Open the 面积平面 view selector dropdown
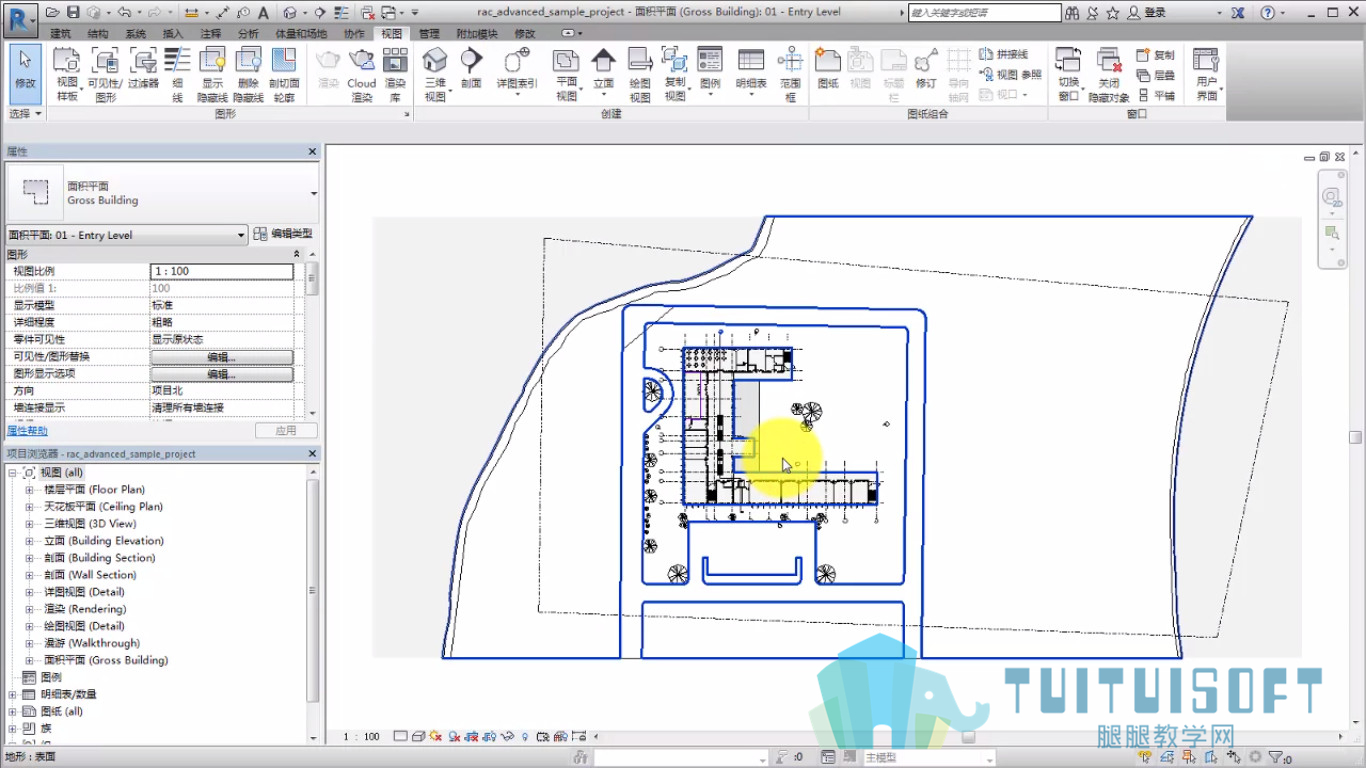 coord(127,235)
